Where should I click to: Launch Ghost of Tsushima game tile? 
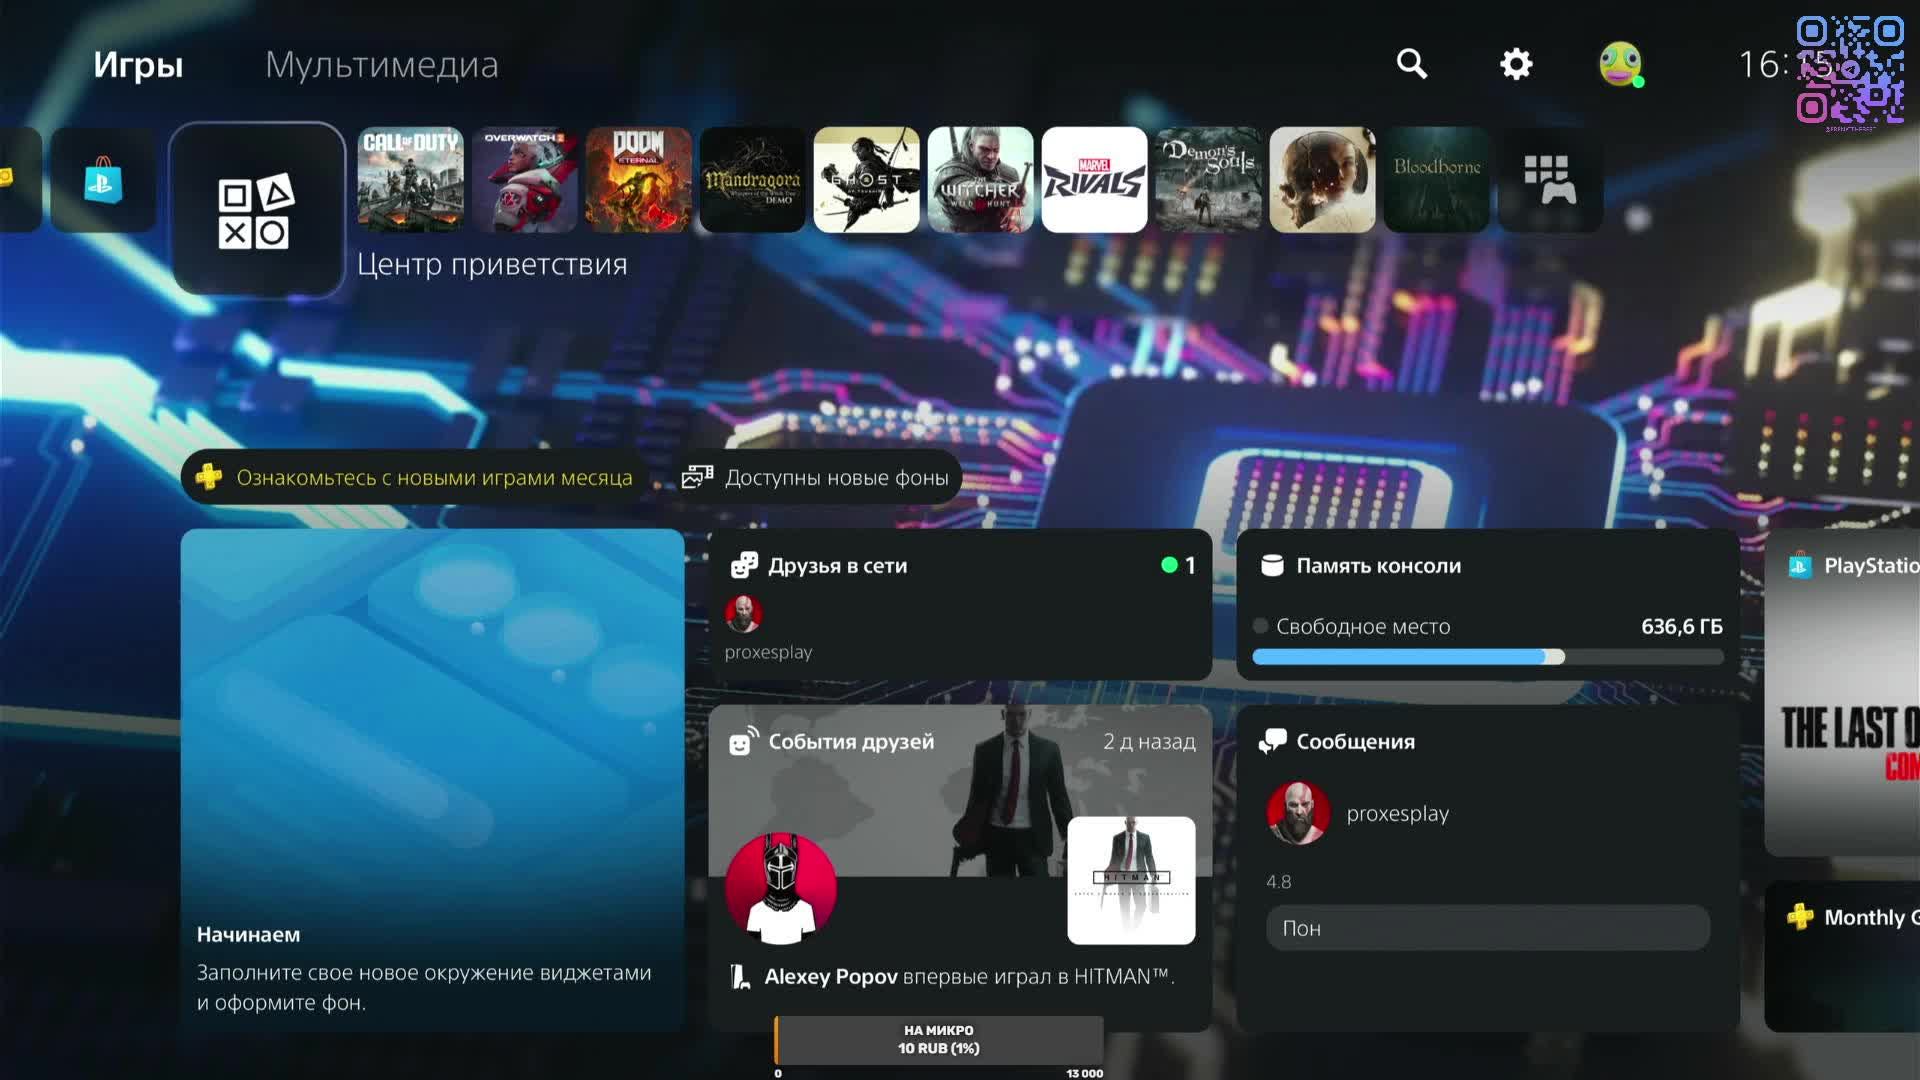tap(866, 180)
